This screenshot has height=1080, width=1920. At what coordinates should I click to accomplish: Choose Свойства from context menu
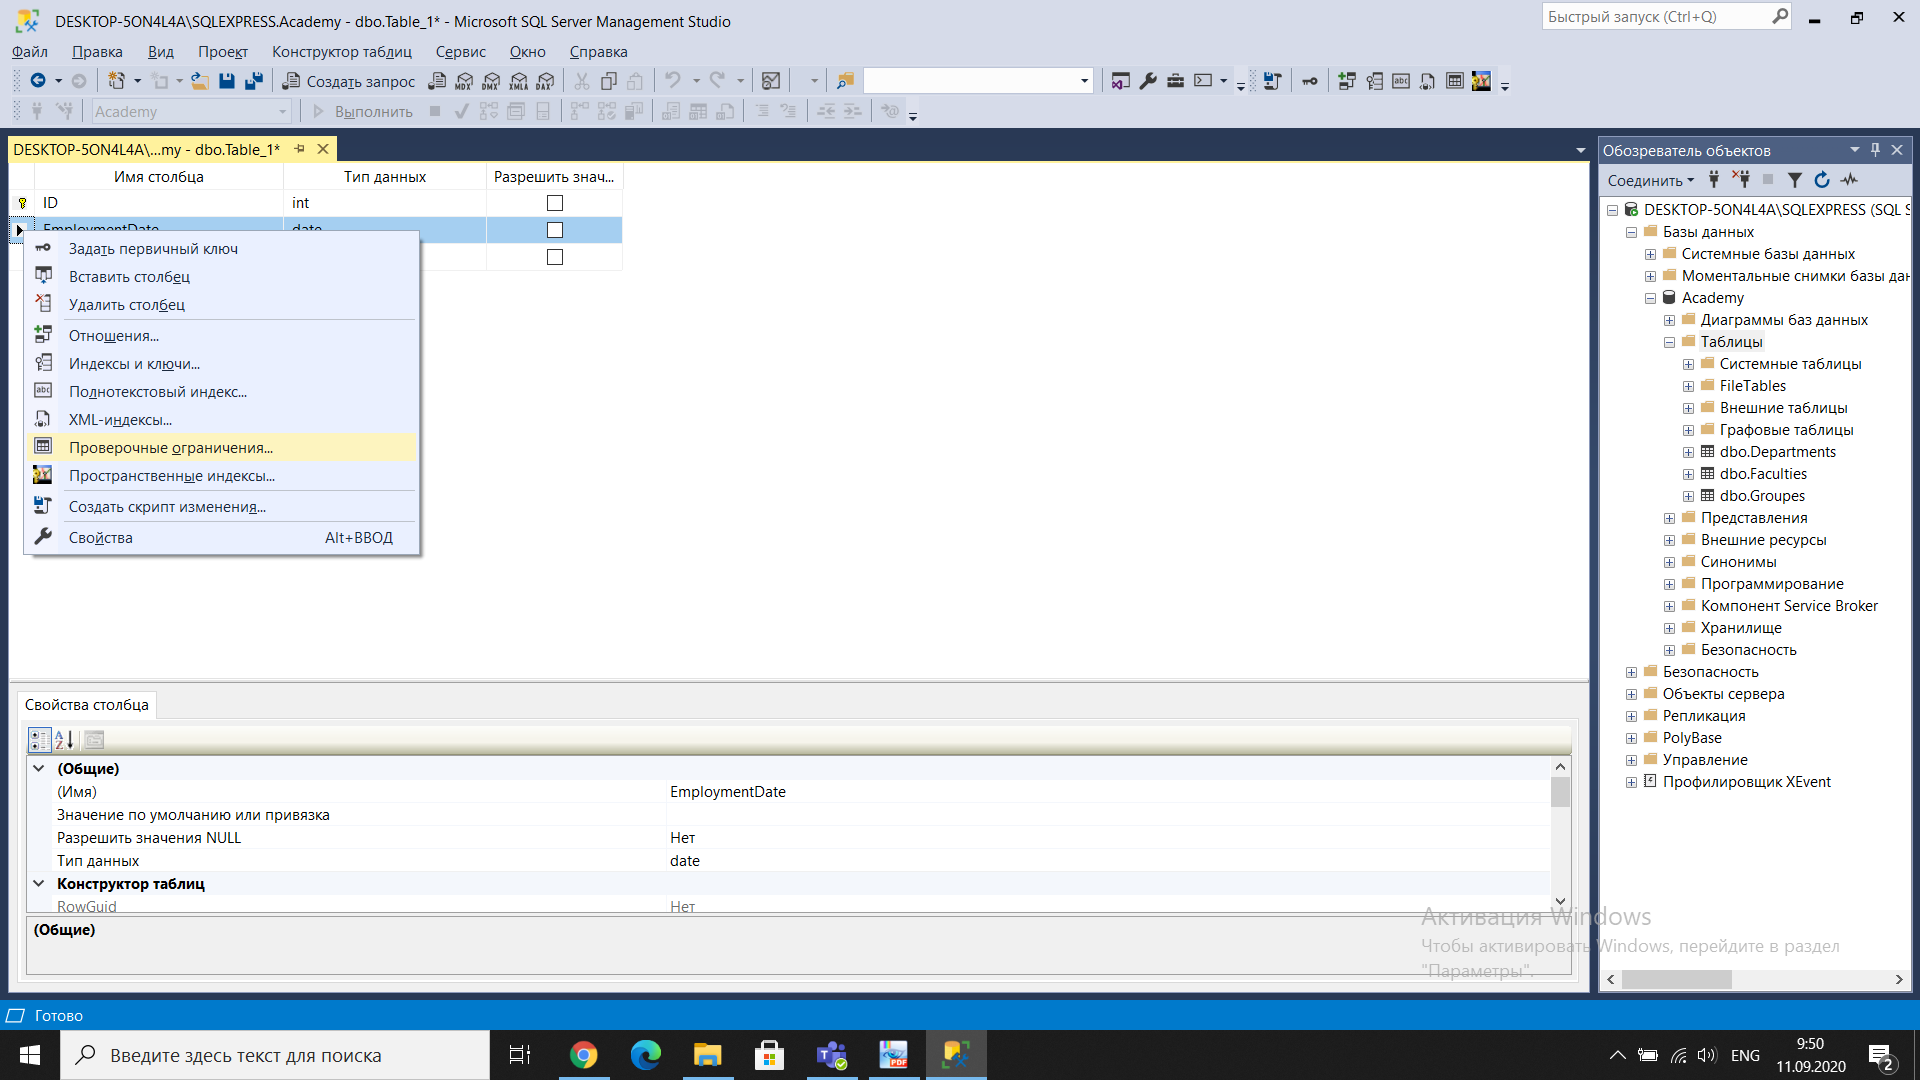(x=222, y=538)
